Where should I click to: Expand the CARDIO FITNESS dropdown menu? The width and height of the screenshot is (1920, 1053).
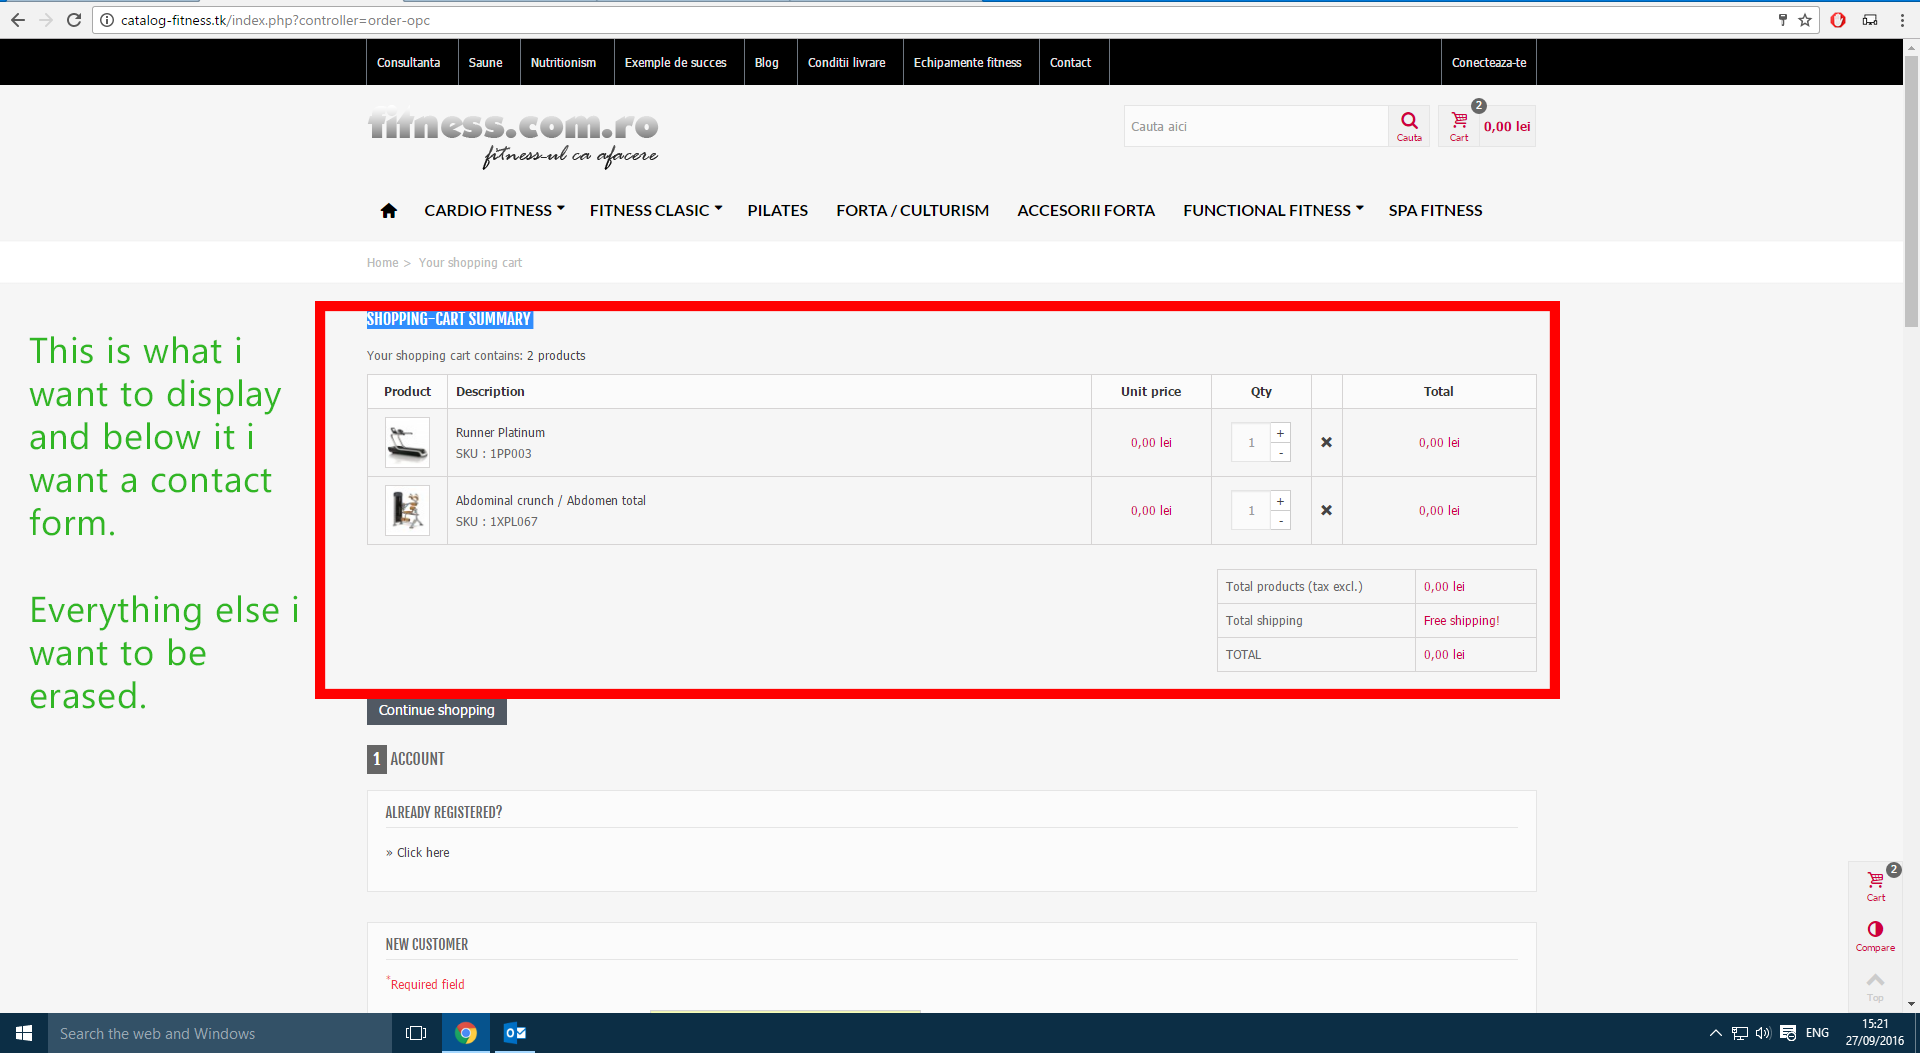click(494, 210)
